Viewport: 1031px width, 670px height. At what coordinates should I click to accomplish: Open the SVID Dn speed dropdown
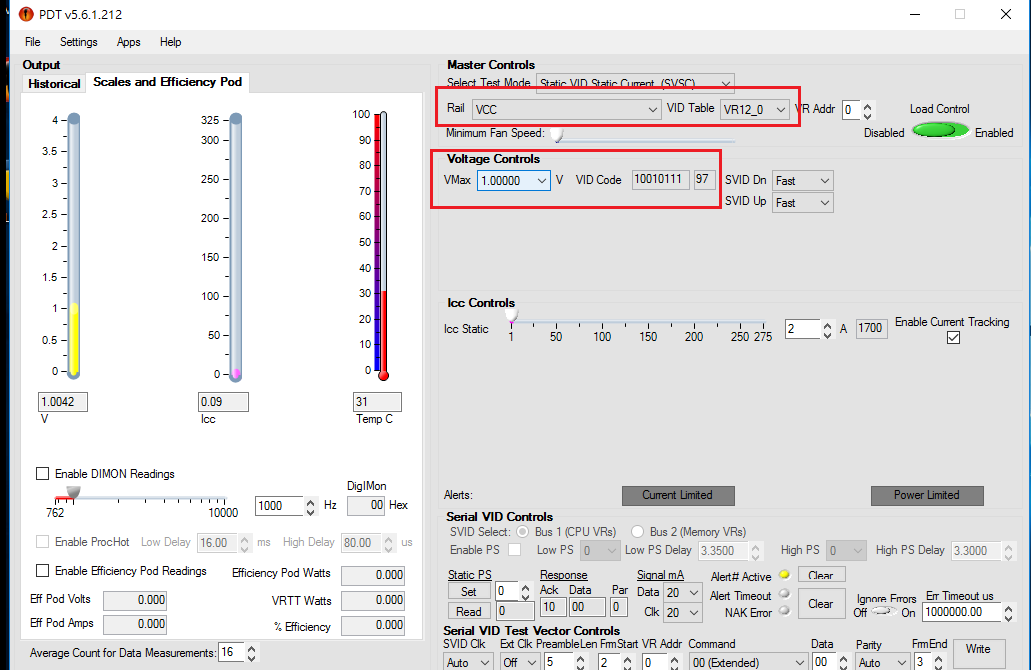(x=802, y=180)
